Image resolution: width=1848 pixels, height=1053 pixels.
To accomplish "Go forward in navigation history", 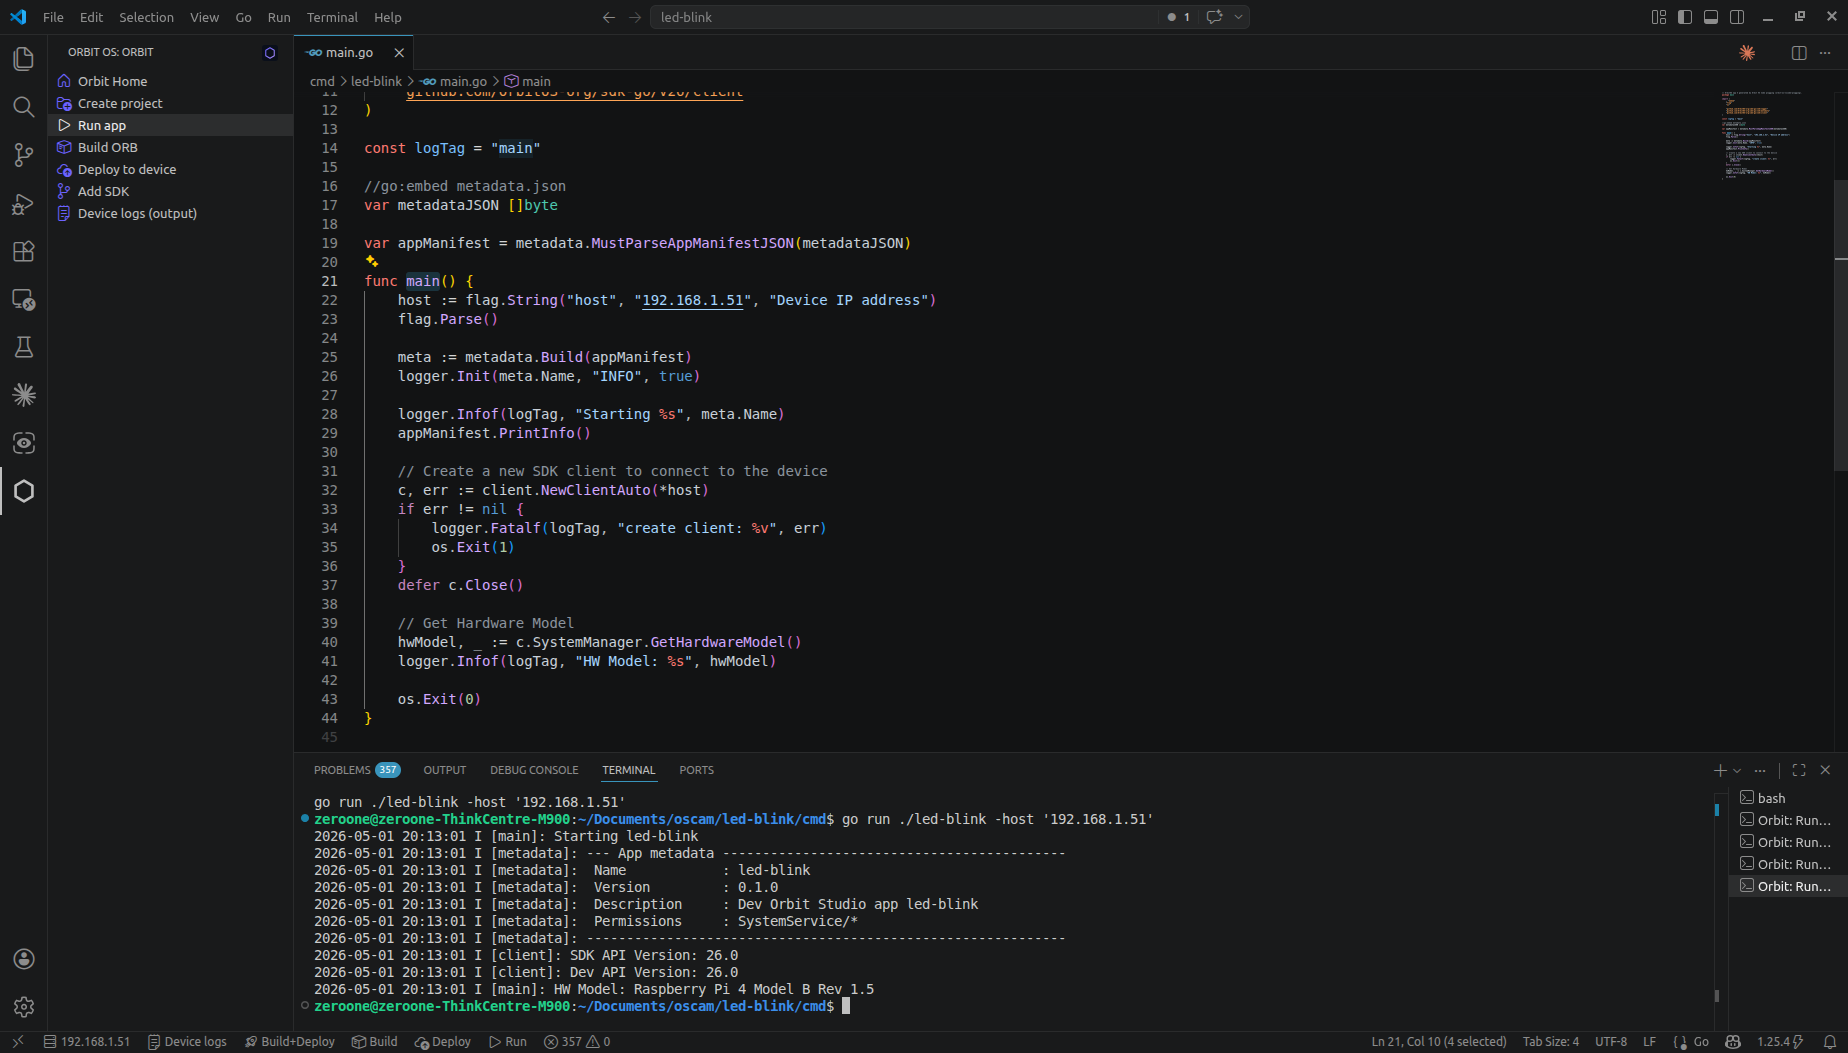I will pos(635,17).
